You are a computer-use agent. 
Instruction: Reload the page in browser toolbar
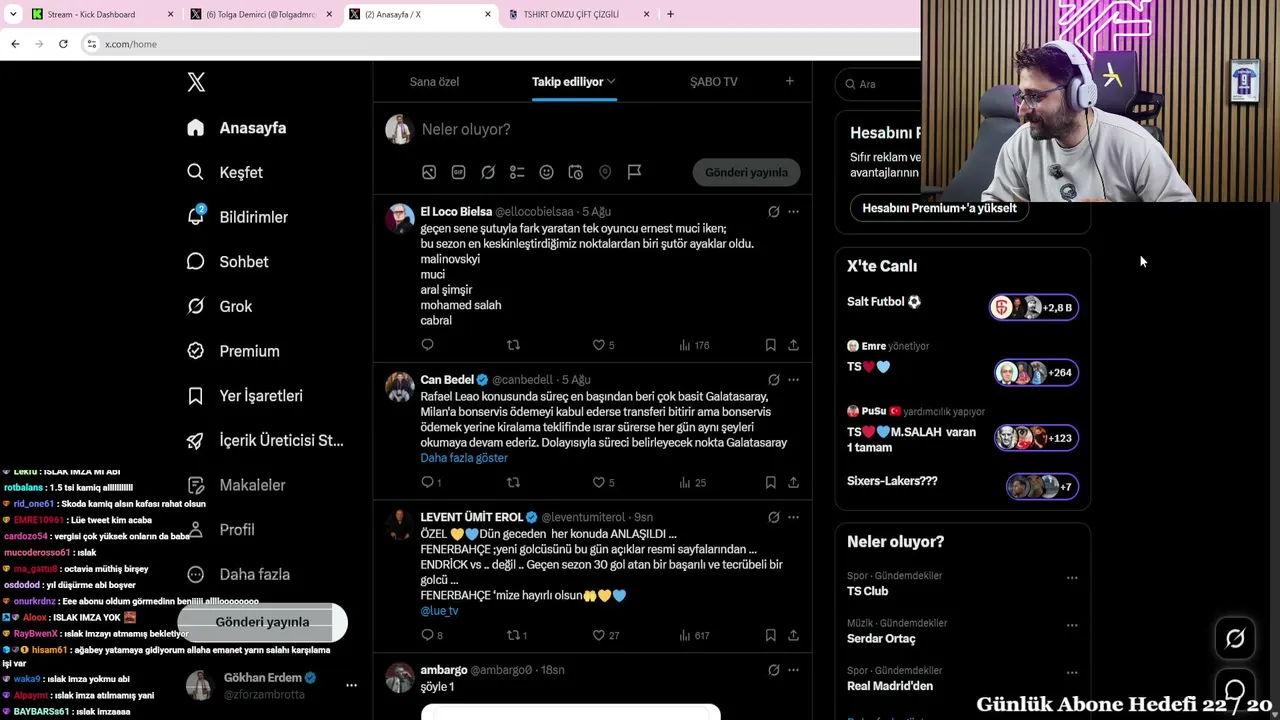tap(63, 44)
